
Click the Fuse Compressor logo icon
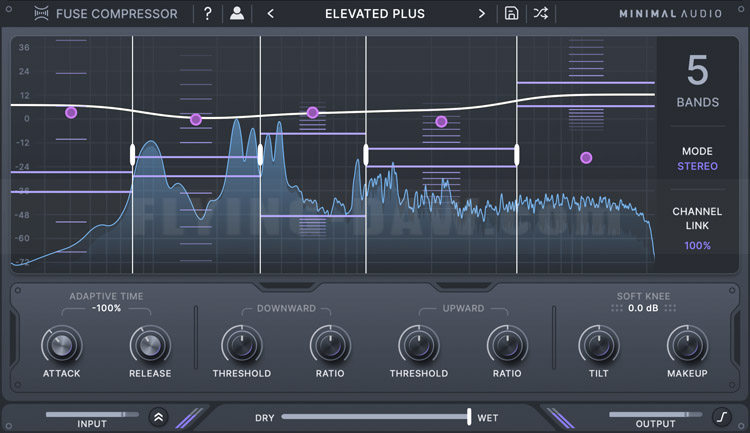coord(42,14)
